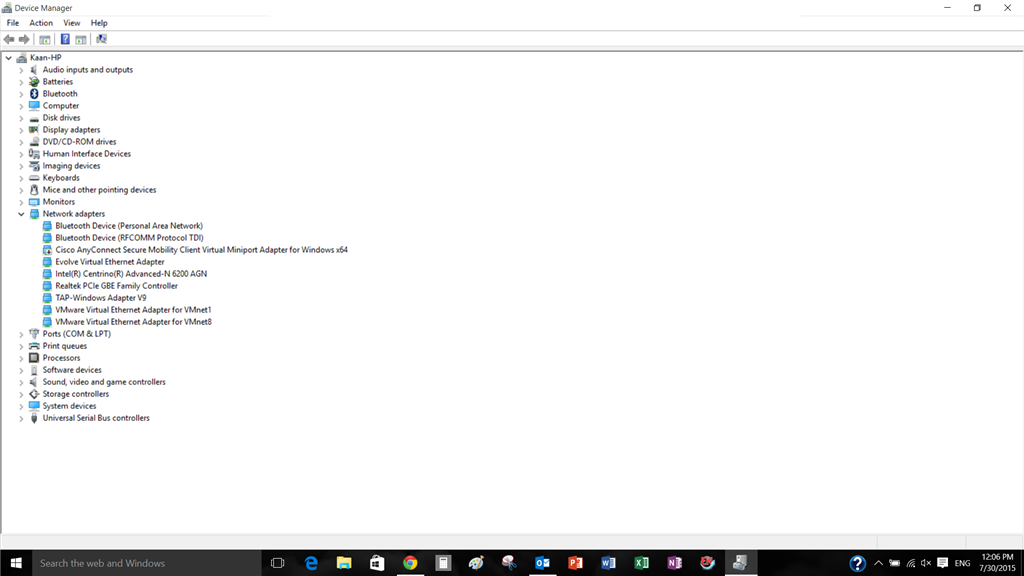Open the Help menu

point(99,23)
